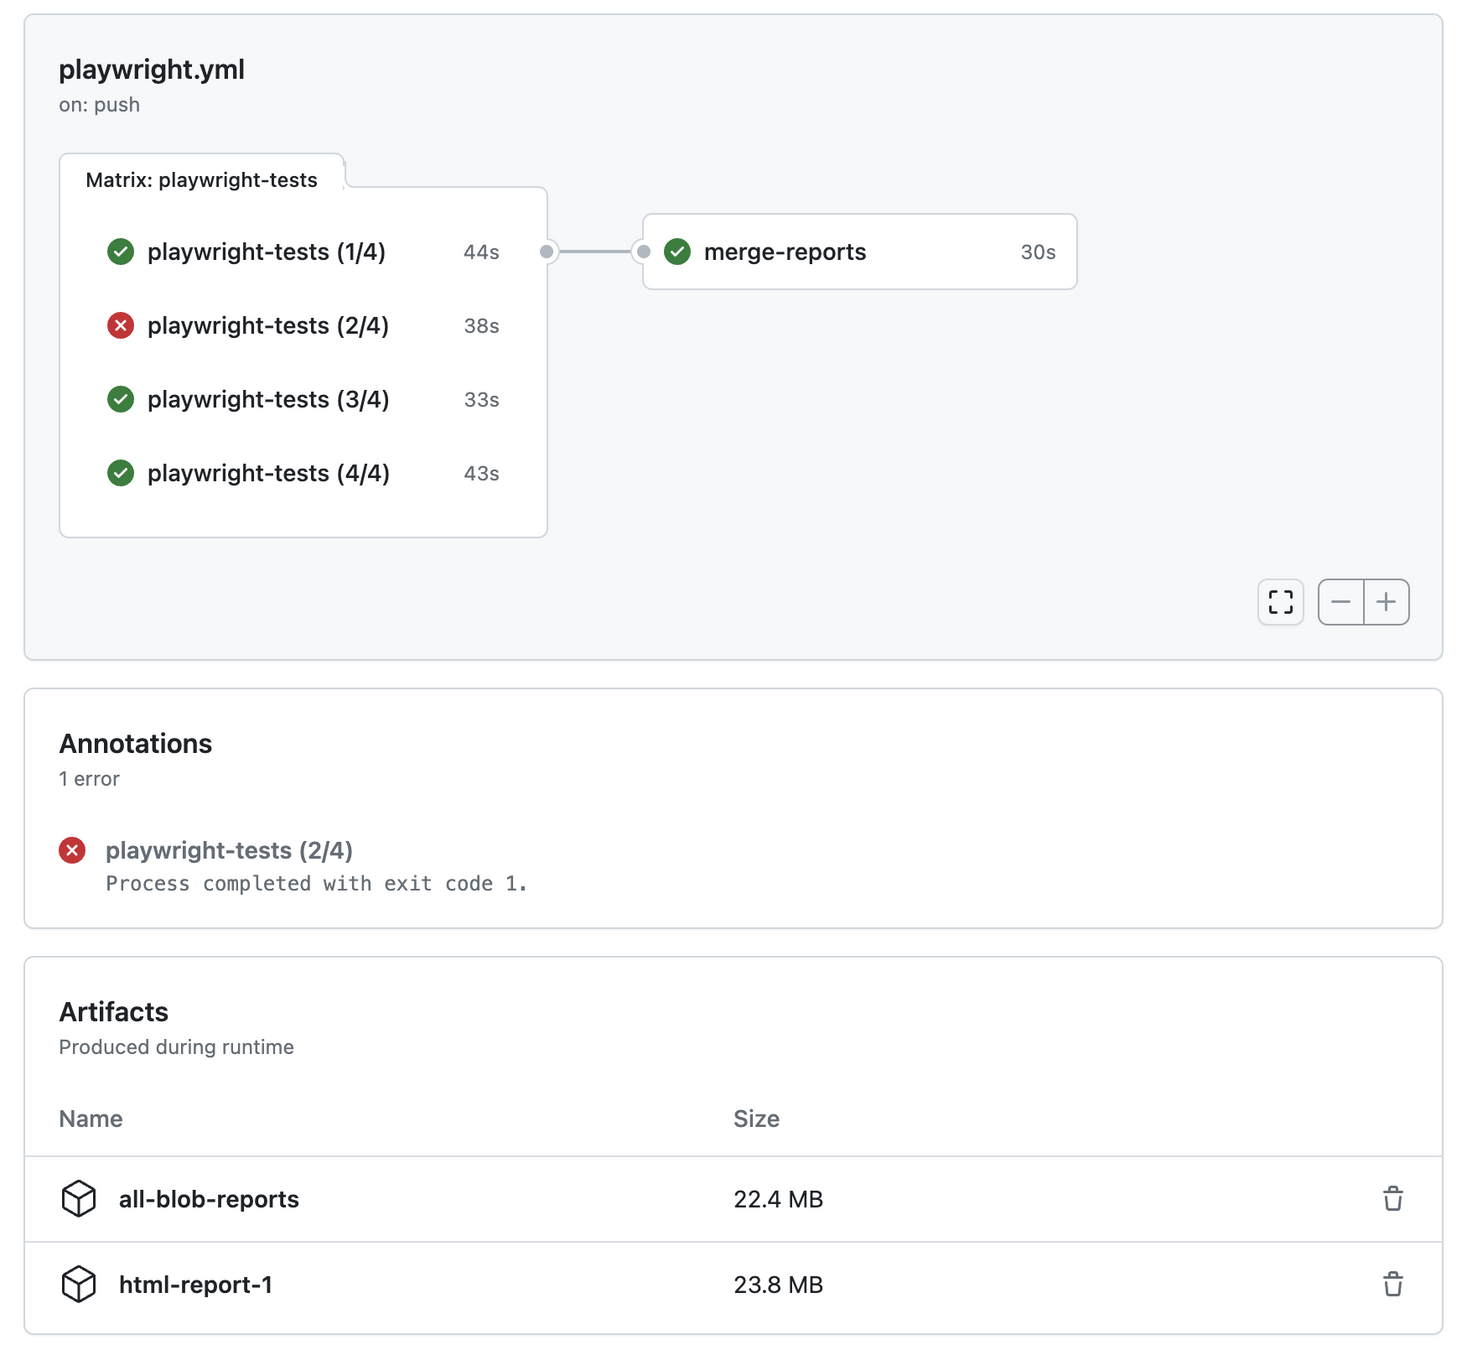Download the all-blob-reports artifact
The width and height of the screenshot is (1467, 1350).
click(209, 1199)
